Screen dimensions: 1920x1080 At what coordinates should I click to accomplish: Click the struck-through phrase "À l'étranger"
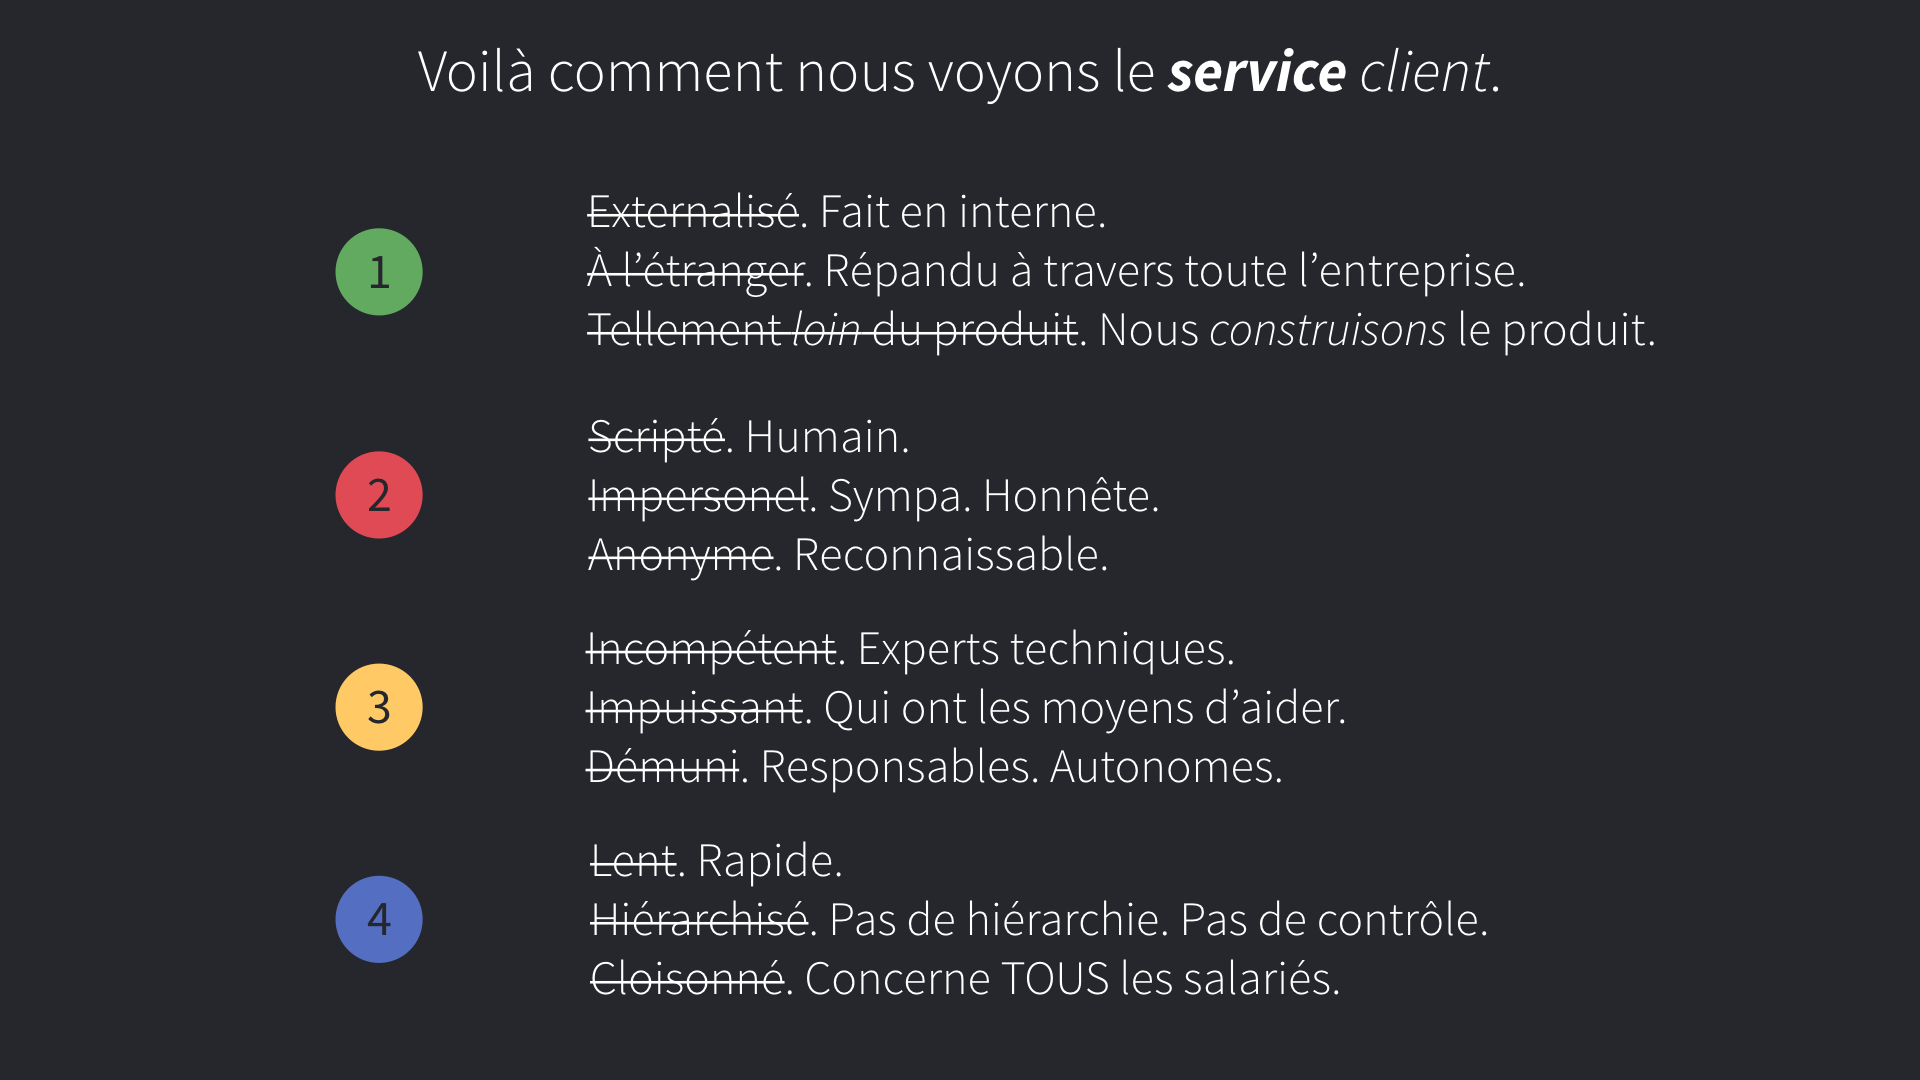pyautogui.click(x=695, y=271)
